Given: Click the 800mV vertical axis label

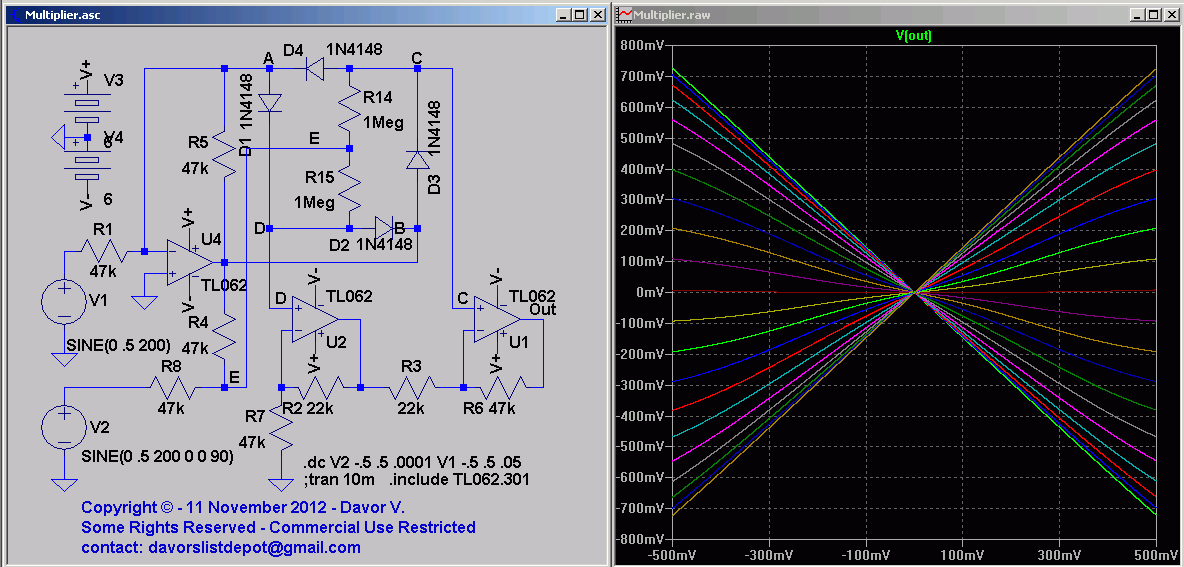Looking at the screenshot, I should (640, 45).
